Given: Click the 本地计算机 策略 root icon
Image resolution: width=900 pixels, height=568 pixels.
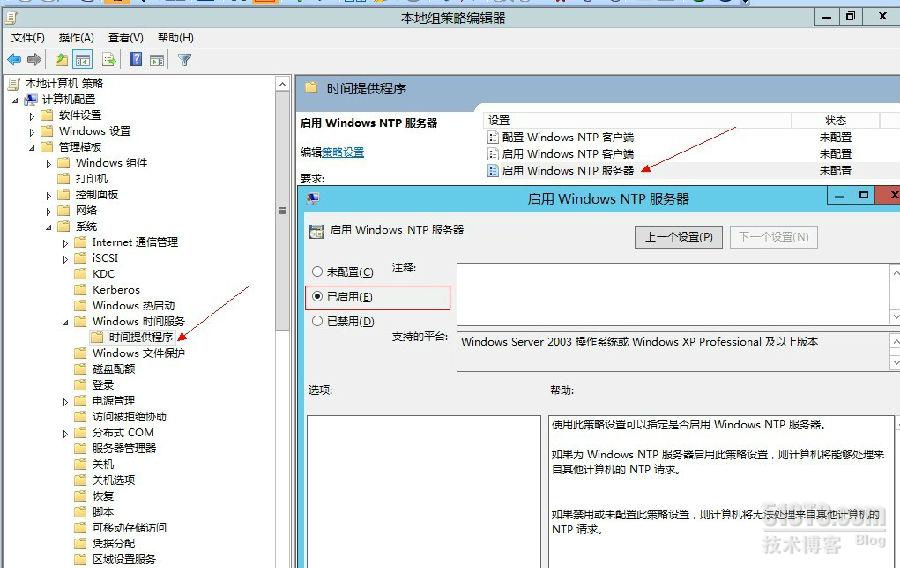Looking at the screenshot, I should coord(14,84).
